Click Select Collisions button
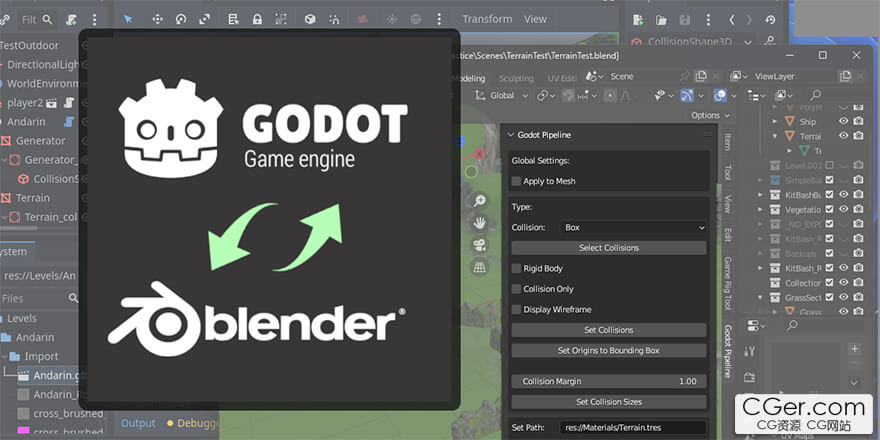 608,248
